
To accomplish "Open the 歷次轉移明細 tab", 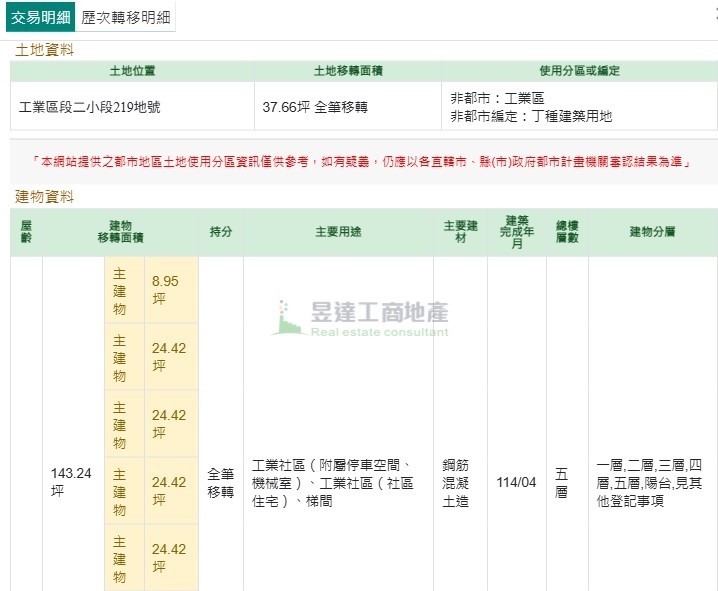I will coord(125,18).
